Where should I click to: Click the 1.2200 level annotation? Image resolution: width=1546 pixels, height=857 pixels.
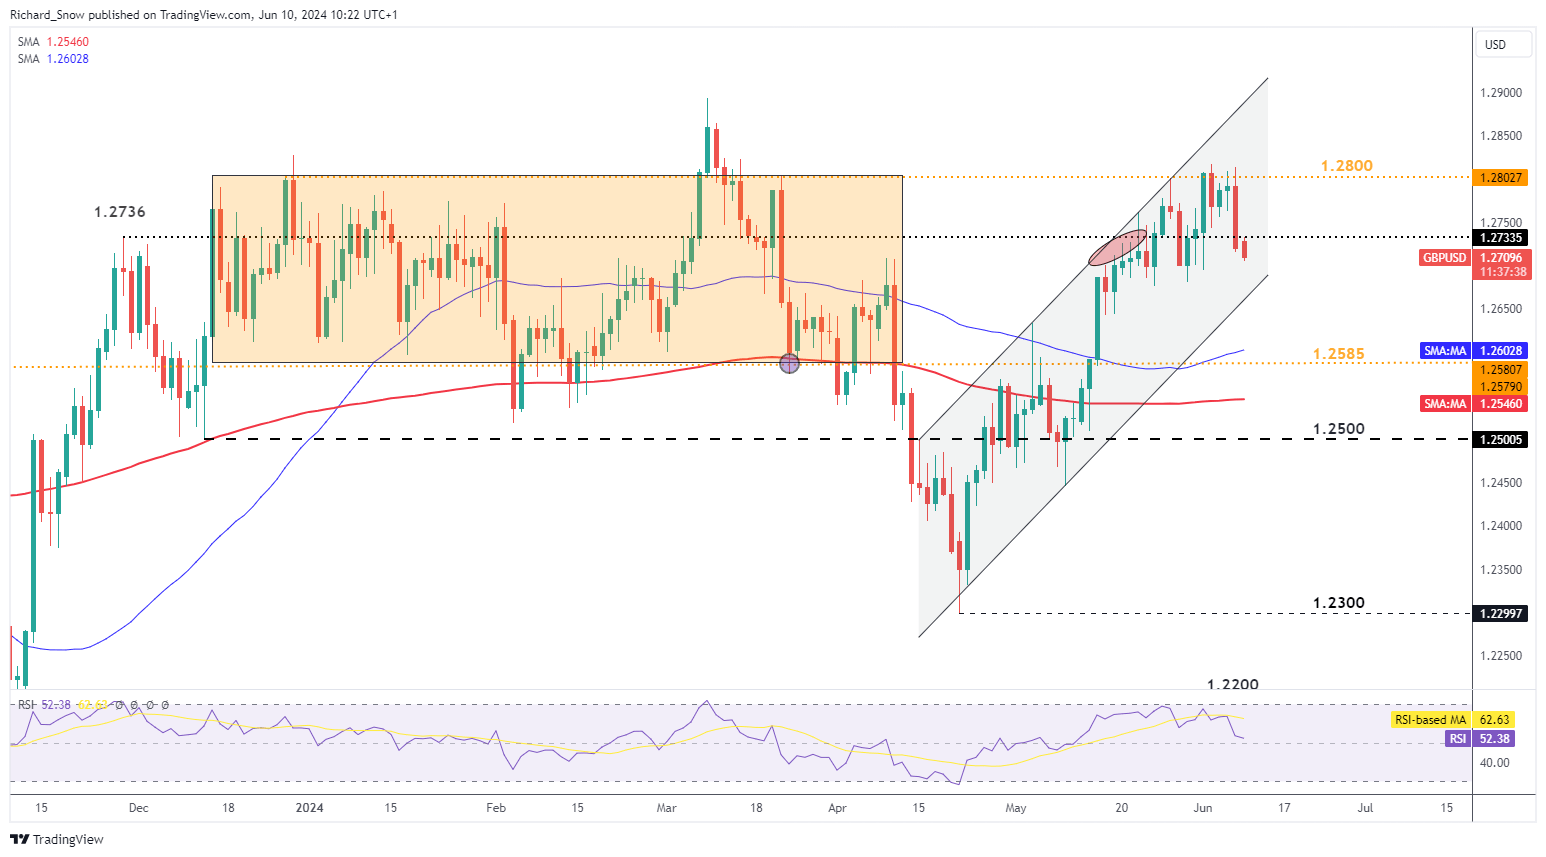click(1233, 685)
